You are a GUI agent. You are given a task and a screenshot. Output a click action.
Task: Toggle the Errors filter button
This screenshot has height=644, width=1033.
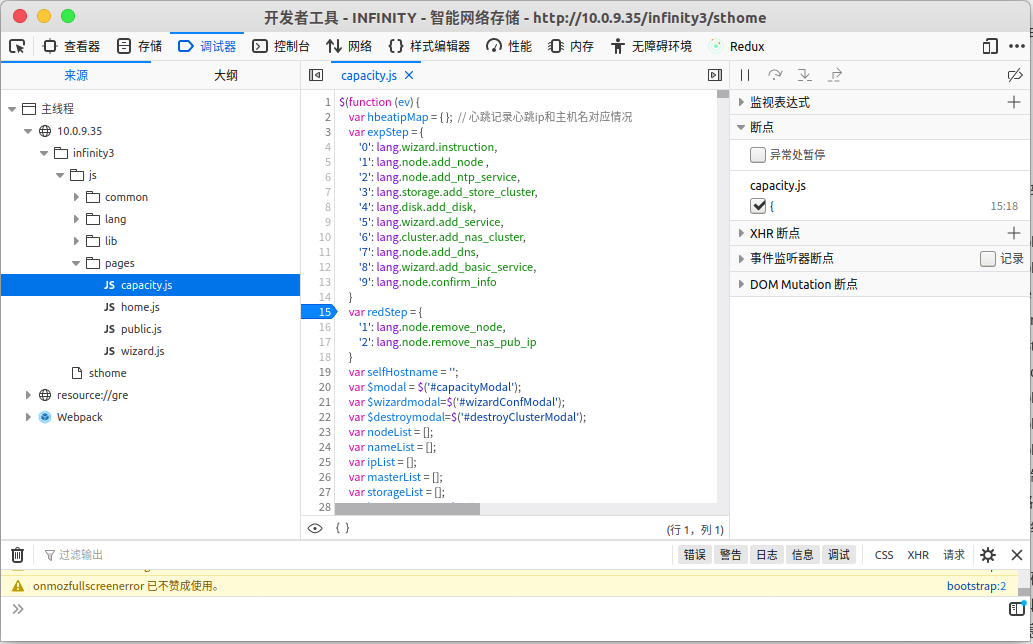[x=694, y=555]
